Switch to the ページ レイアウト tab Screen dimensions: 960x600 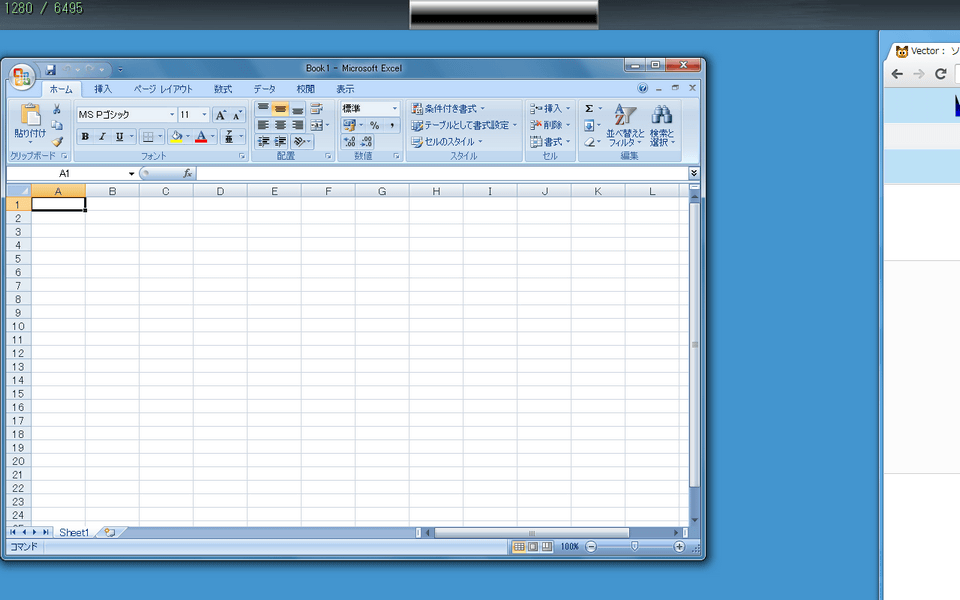point(163,89)
